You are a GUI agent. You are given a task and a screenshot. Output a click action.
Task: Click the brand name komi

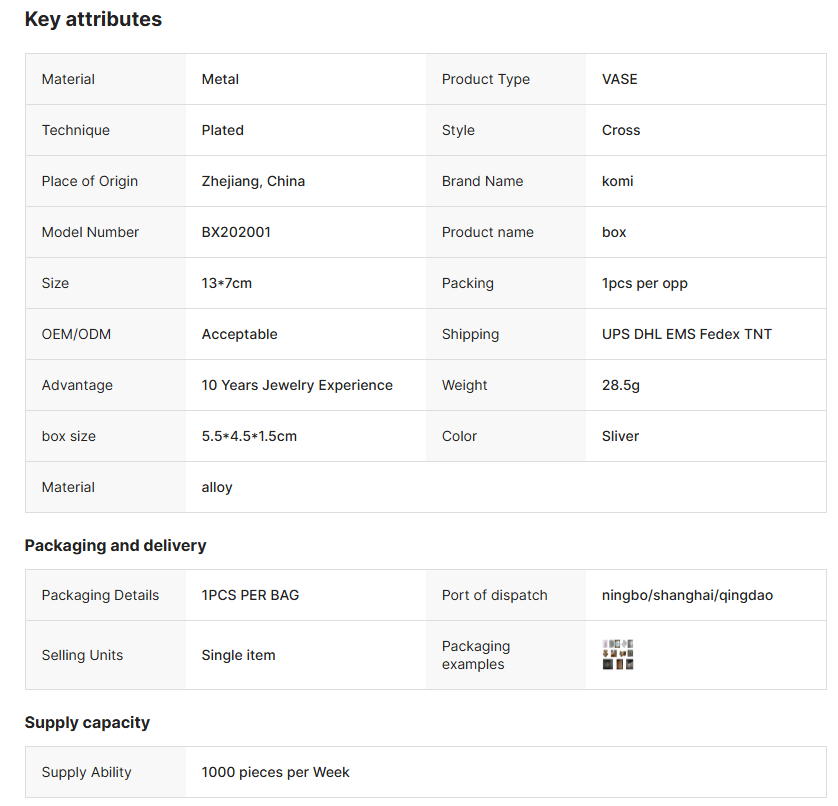tap(617, 181)
